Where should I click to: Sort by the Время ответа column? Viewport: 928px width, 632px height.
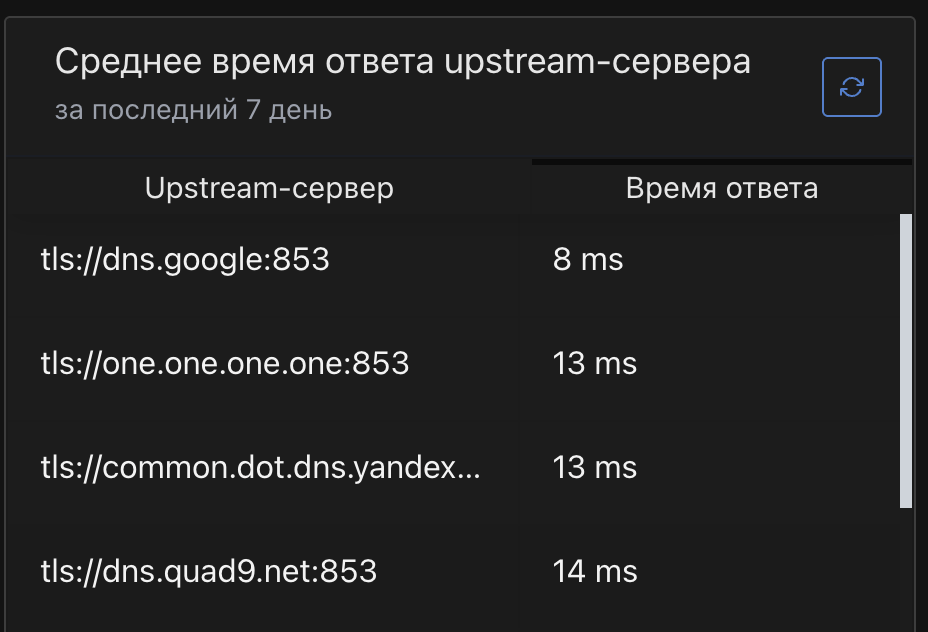click(x=721, y=187)
